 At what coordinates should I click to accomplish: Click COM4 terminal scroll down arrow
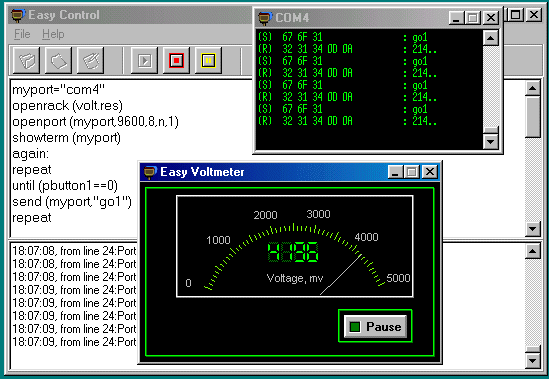pyautogui.click(x=491, y=142)
